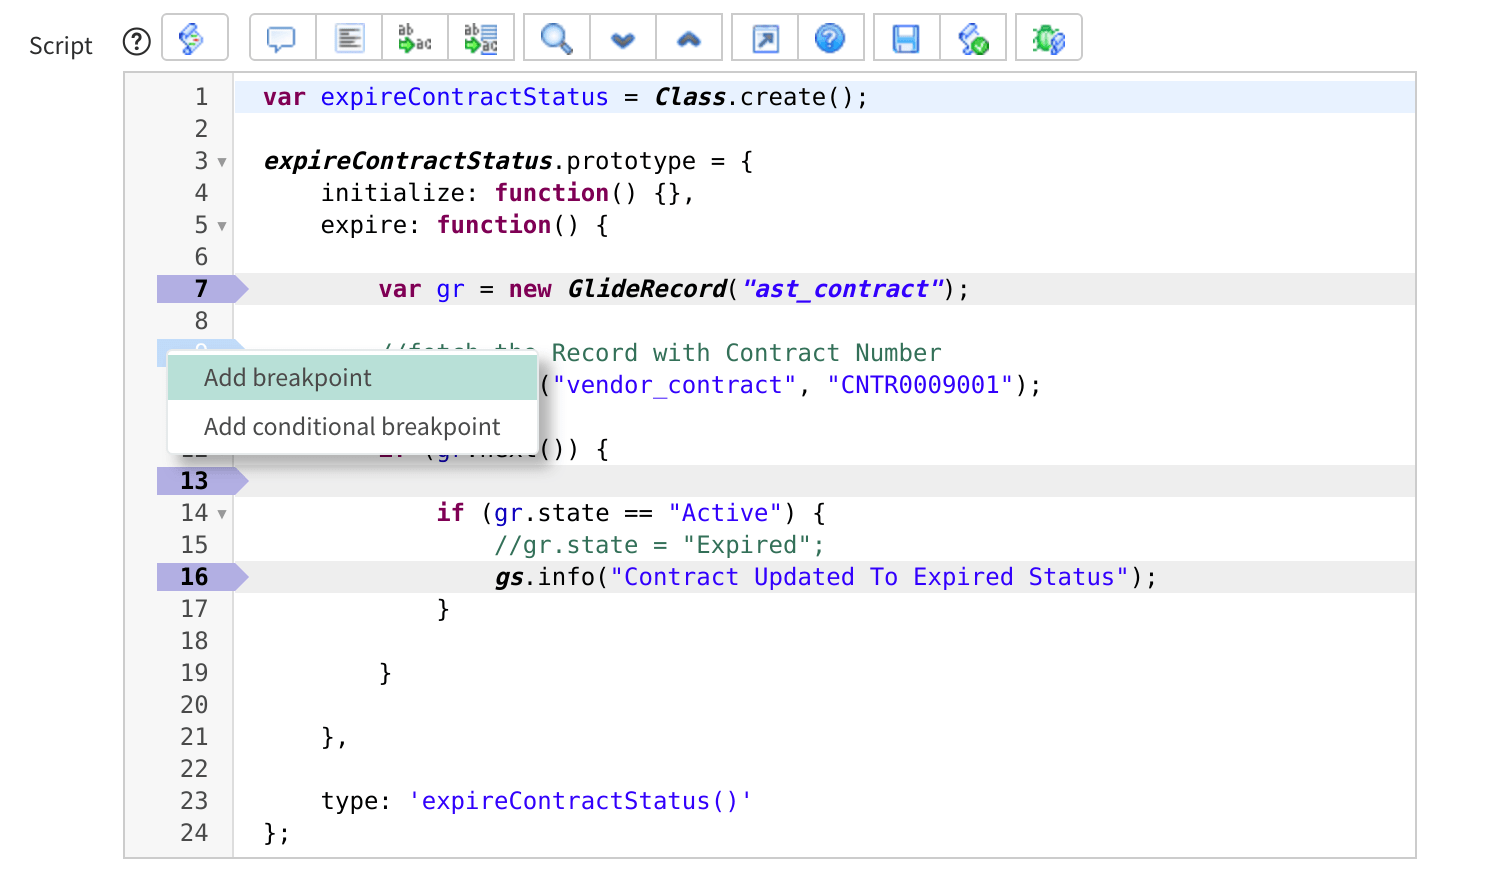The height and width of the screenshot is (872, 1498).
Task: Toggle the syntax highlighting editor
Action: coord(195,37)
